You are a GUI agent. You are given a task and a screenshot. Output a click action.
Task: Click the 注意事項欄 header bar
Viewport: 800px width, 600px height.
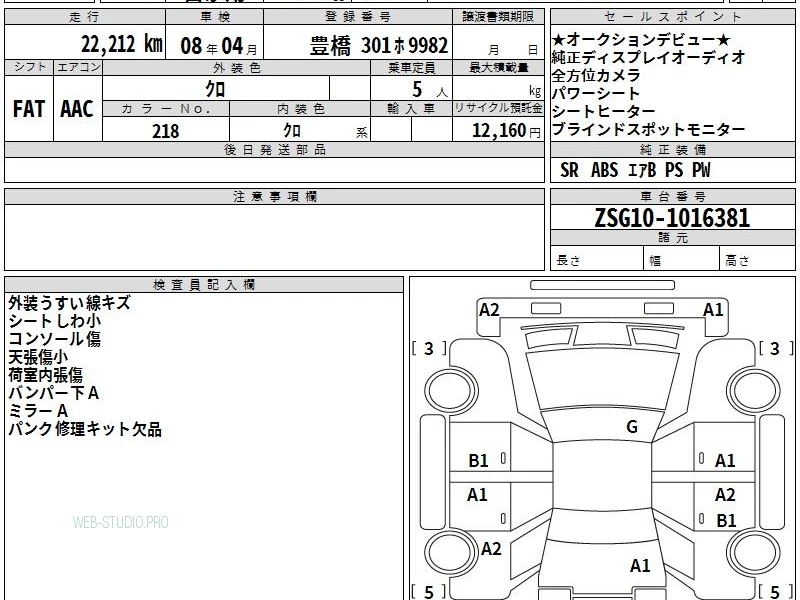pyautogui.click(x=274, y=196)
